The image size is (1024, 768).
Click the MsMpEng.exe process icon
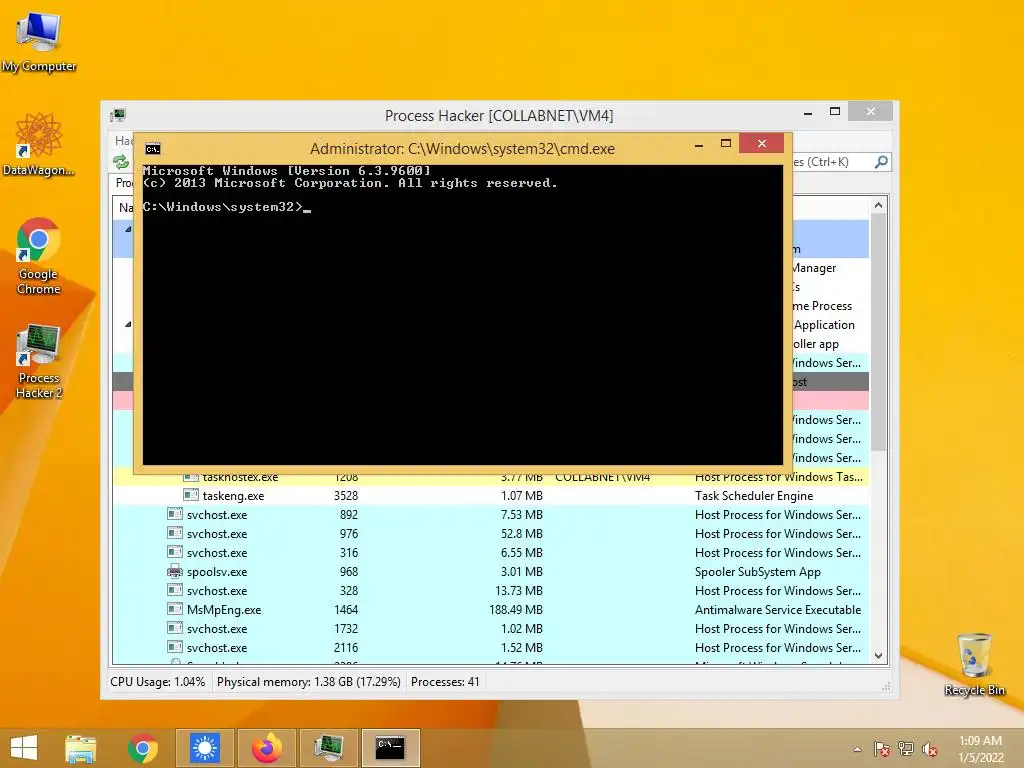click(174, 609)
